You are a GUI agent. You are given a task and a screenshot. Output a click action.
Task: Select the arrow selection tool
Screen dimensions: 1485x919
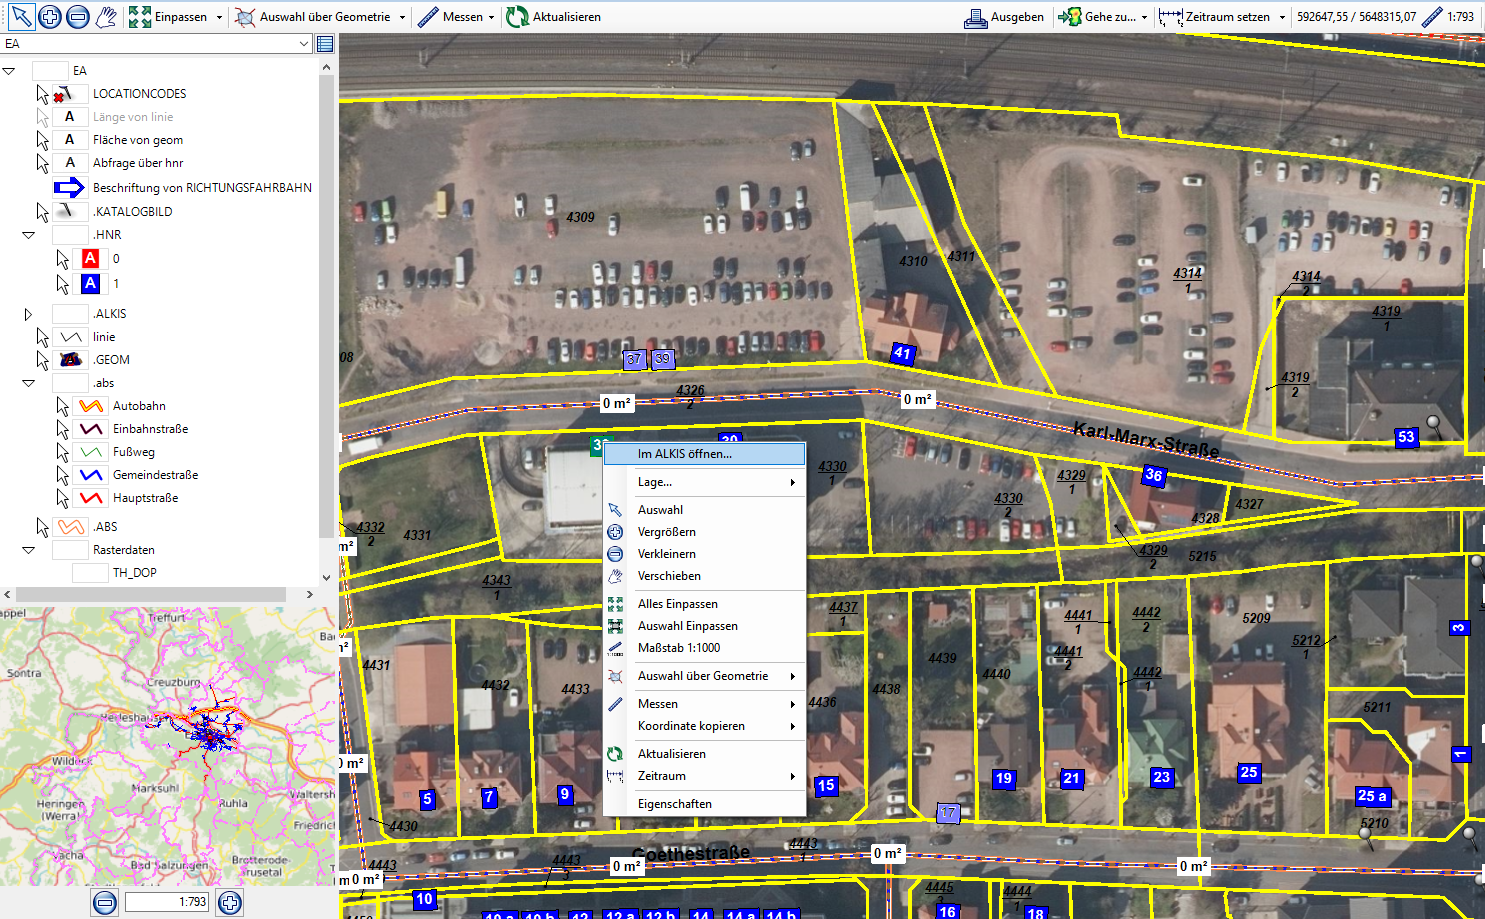pyautogui.click(x=21, y=16)
